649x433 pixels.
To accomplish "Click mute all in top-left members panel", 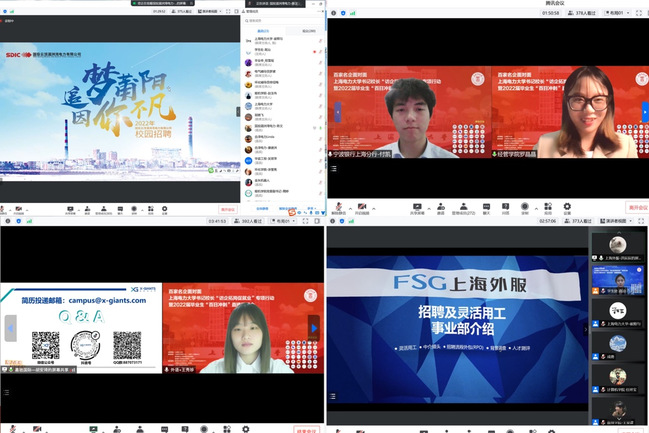I will (x=262, y=209).
